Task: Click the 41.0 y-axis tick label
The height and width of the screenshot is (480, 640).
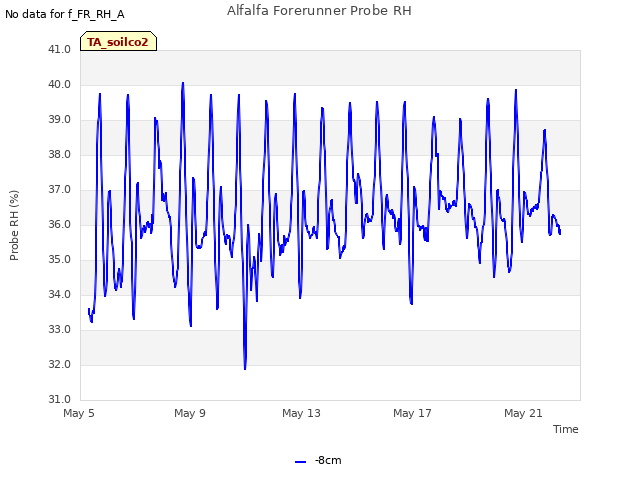Action: coord(60,49)
